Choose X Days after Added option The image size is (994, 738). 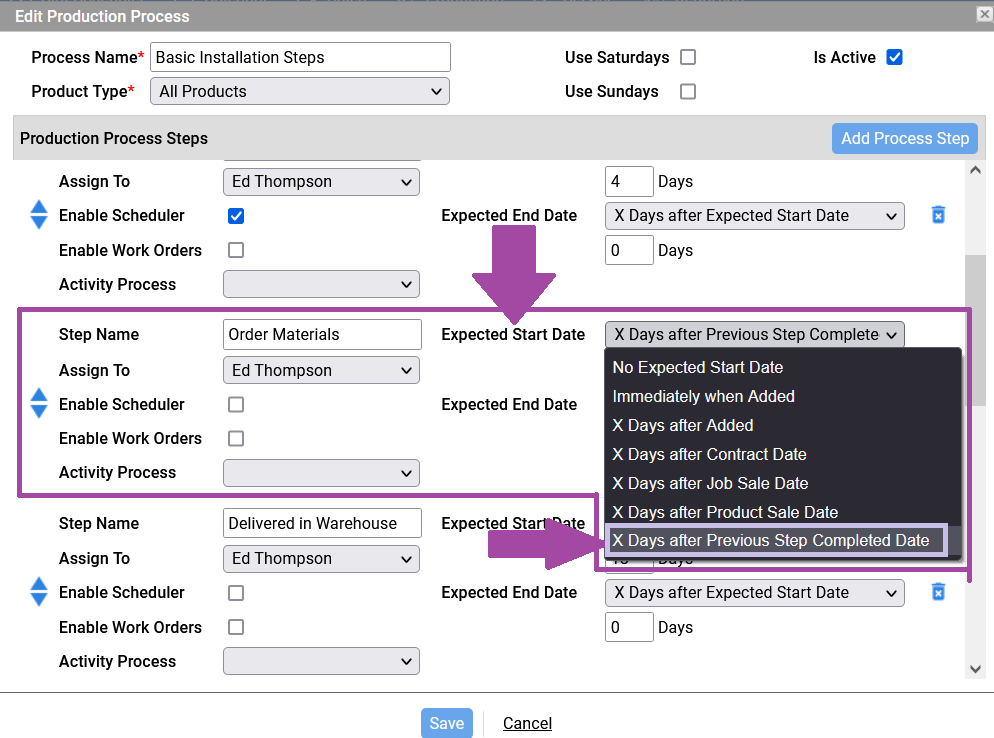click(783, 425)
